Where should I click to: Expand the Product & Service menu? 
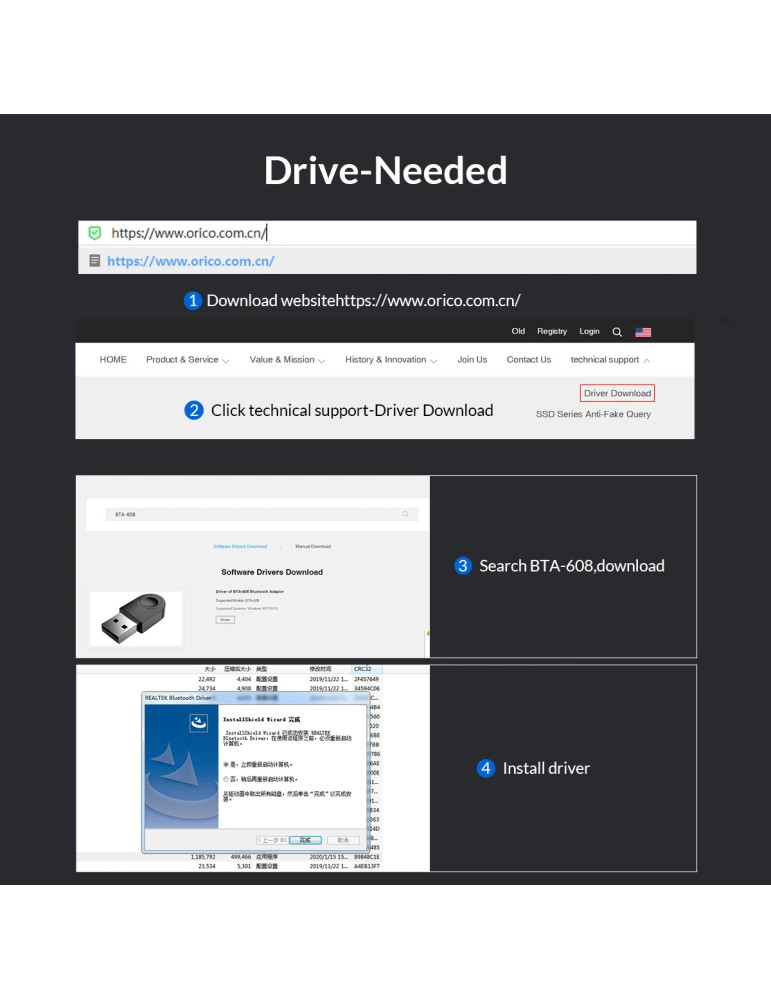pos(187,360)
